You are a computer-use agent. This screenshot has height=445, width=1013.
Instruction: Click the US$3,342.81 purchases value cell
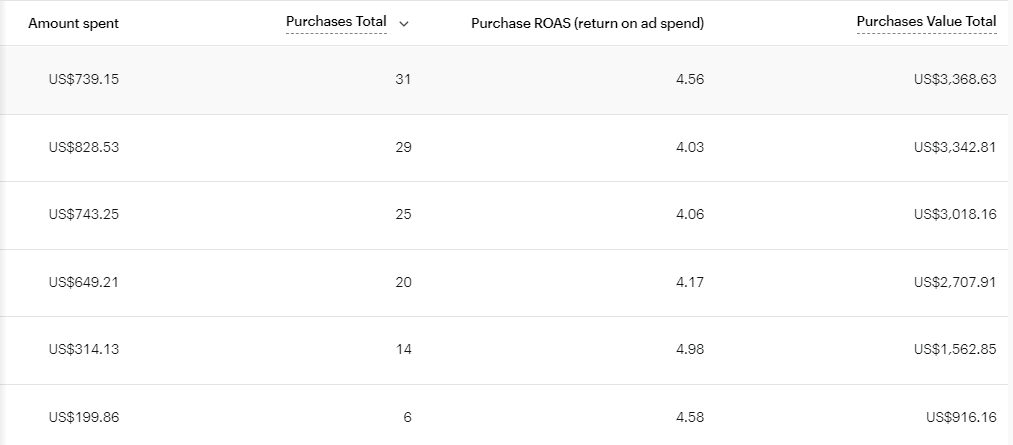click(x=954, y=147)
